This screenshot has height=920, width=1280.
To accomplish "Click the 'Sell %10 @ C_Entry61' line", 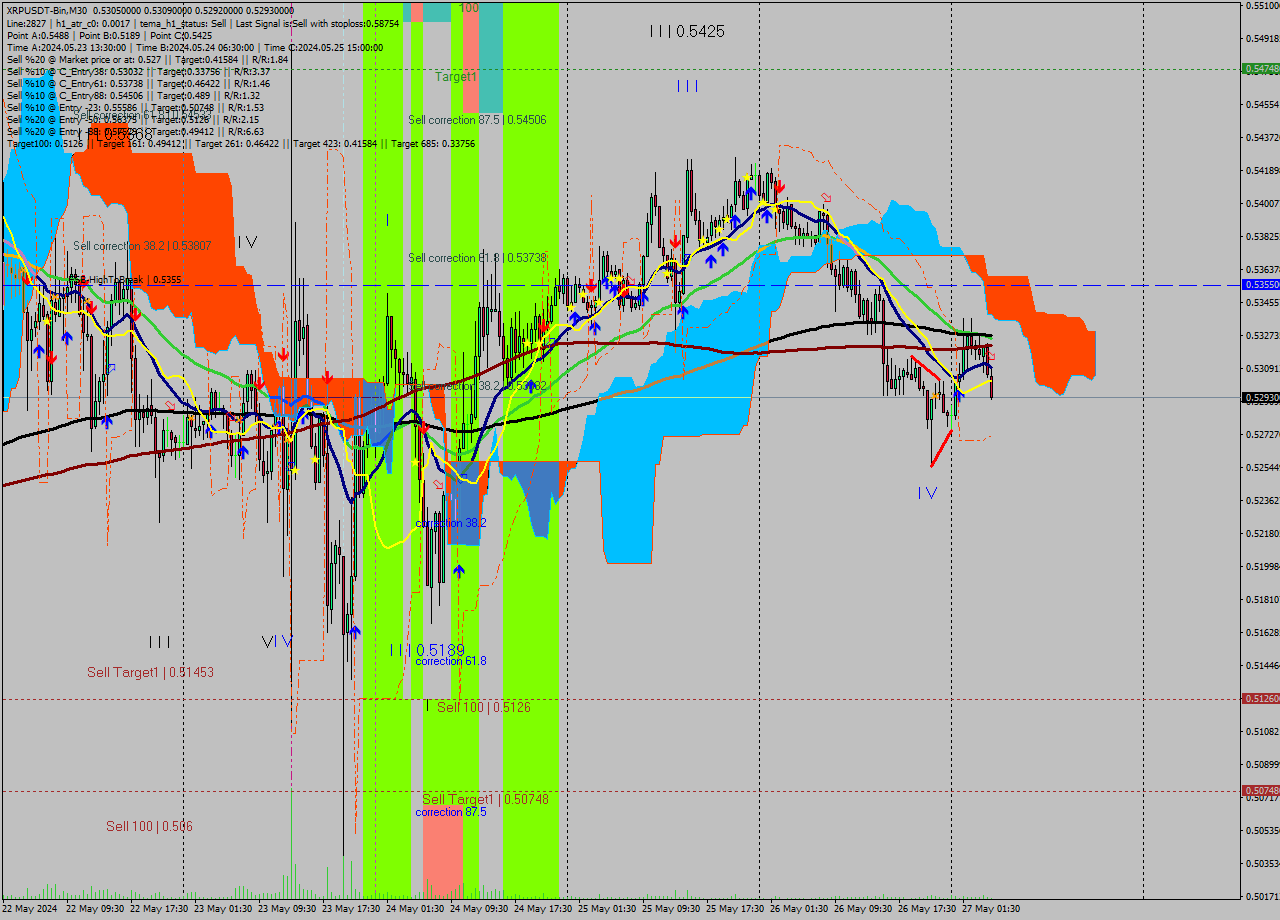I will pyautogui.click(x=138, y=83).
